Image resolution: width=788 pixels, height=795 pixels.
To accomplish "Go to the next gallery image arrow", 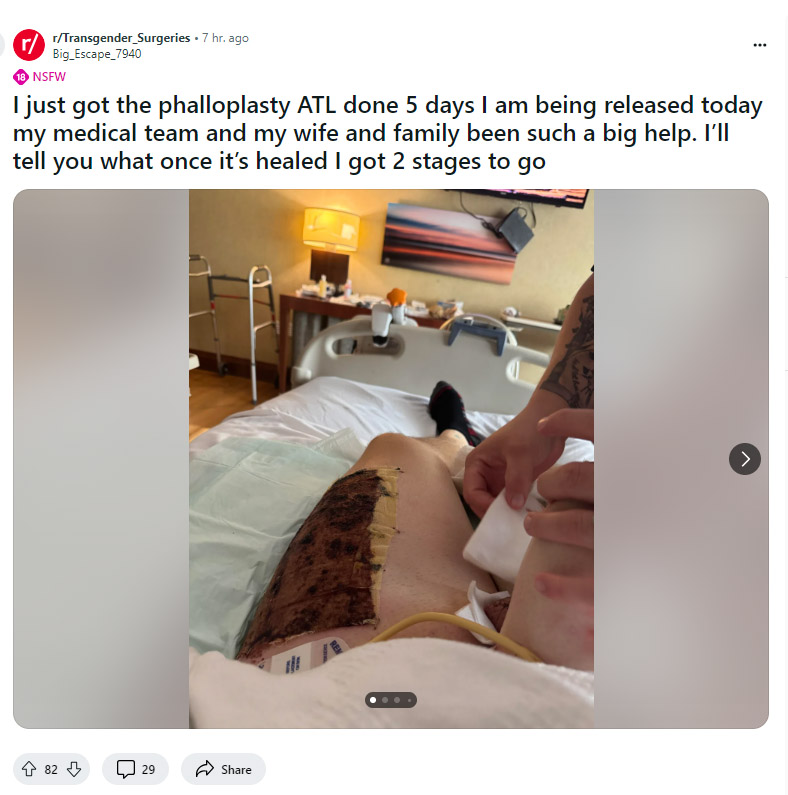I will click(744, 459).
